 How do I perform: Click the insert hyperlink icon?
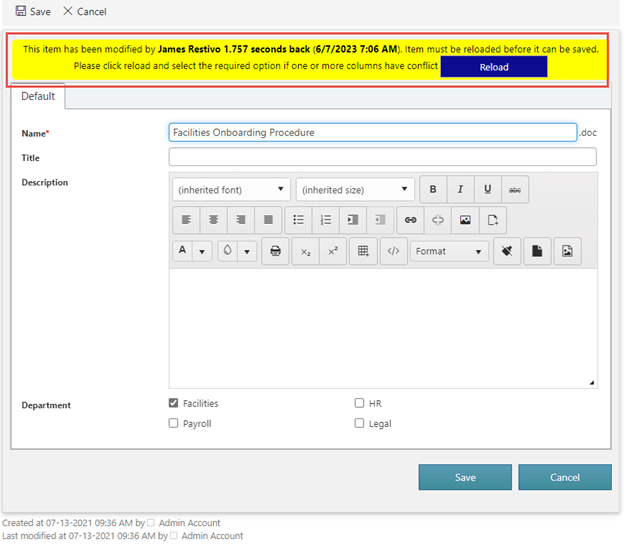pyautogui.click(x=410, y=220)
